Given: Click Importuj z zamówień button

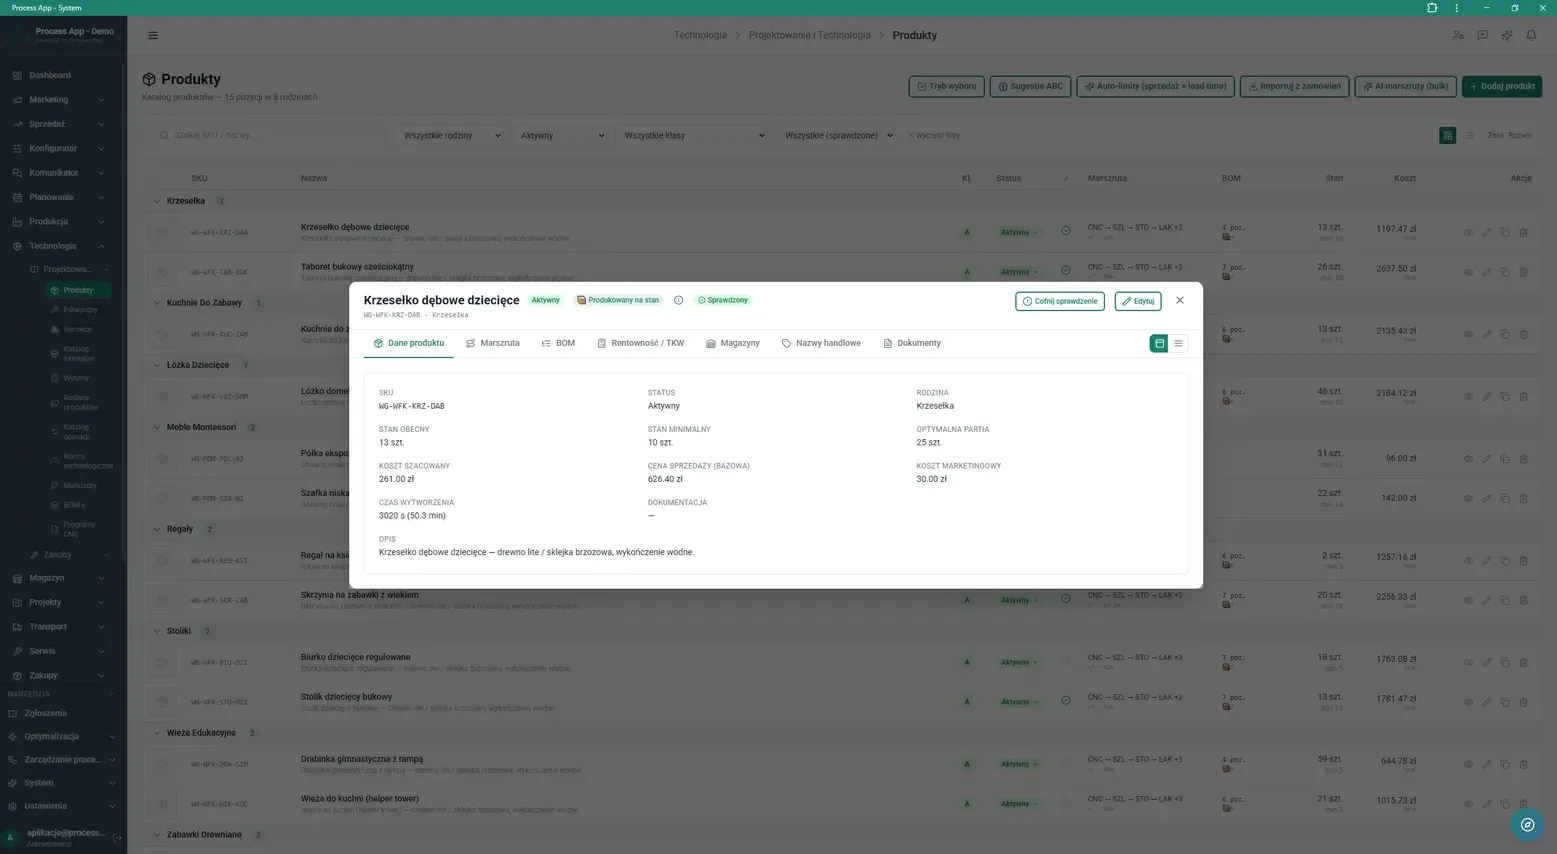Looking at the screenshot, I should tap(1295, 86).
